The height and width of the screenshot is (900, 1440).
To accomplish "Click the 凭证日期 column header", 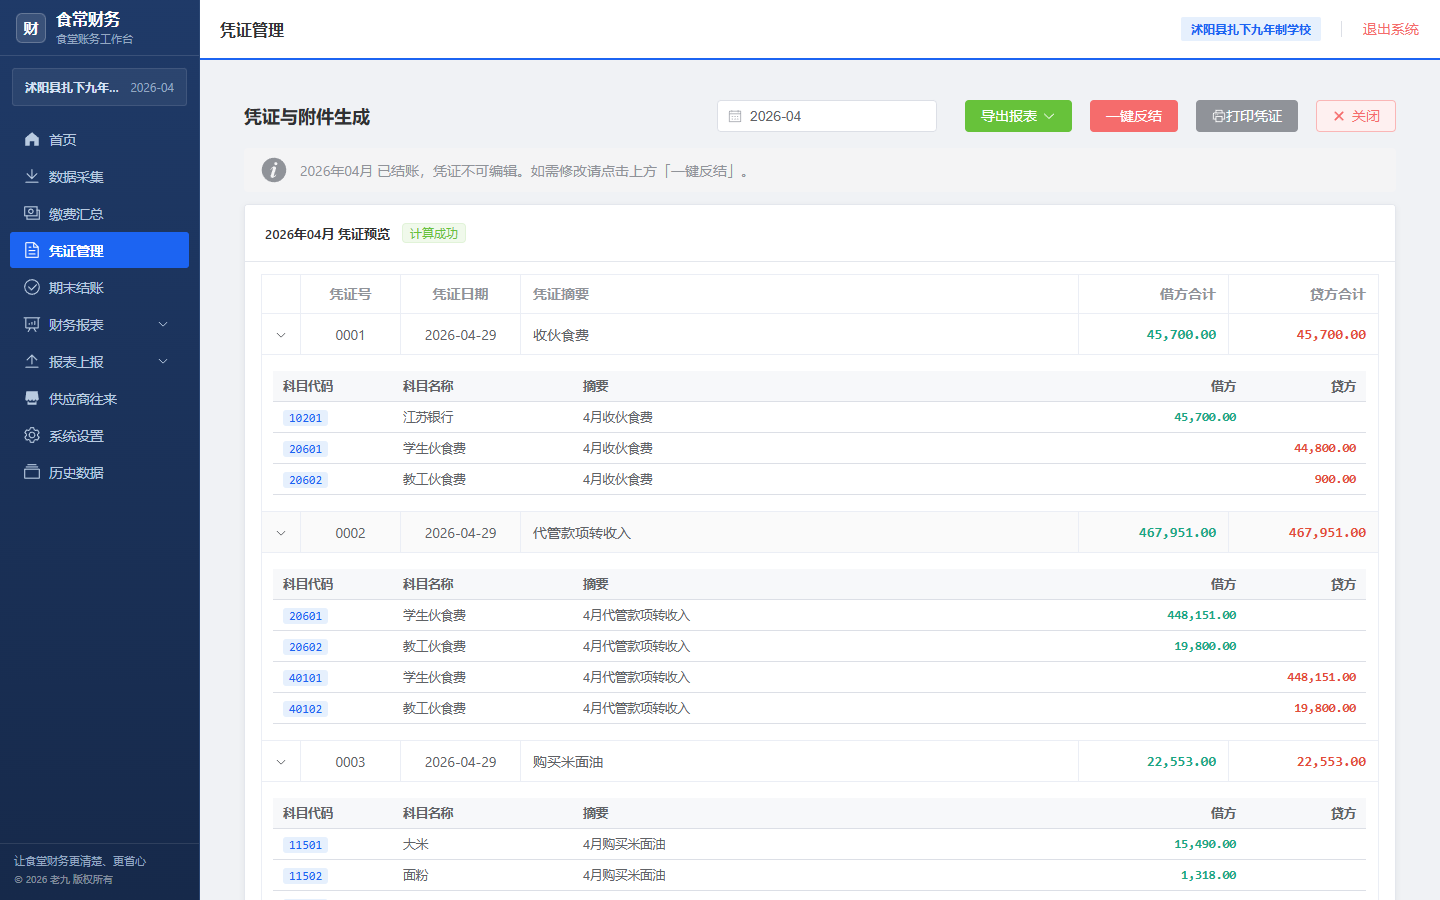I will pyautogui.click(x=460, y=294).
